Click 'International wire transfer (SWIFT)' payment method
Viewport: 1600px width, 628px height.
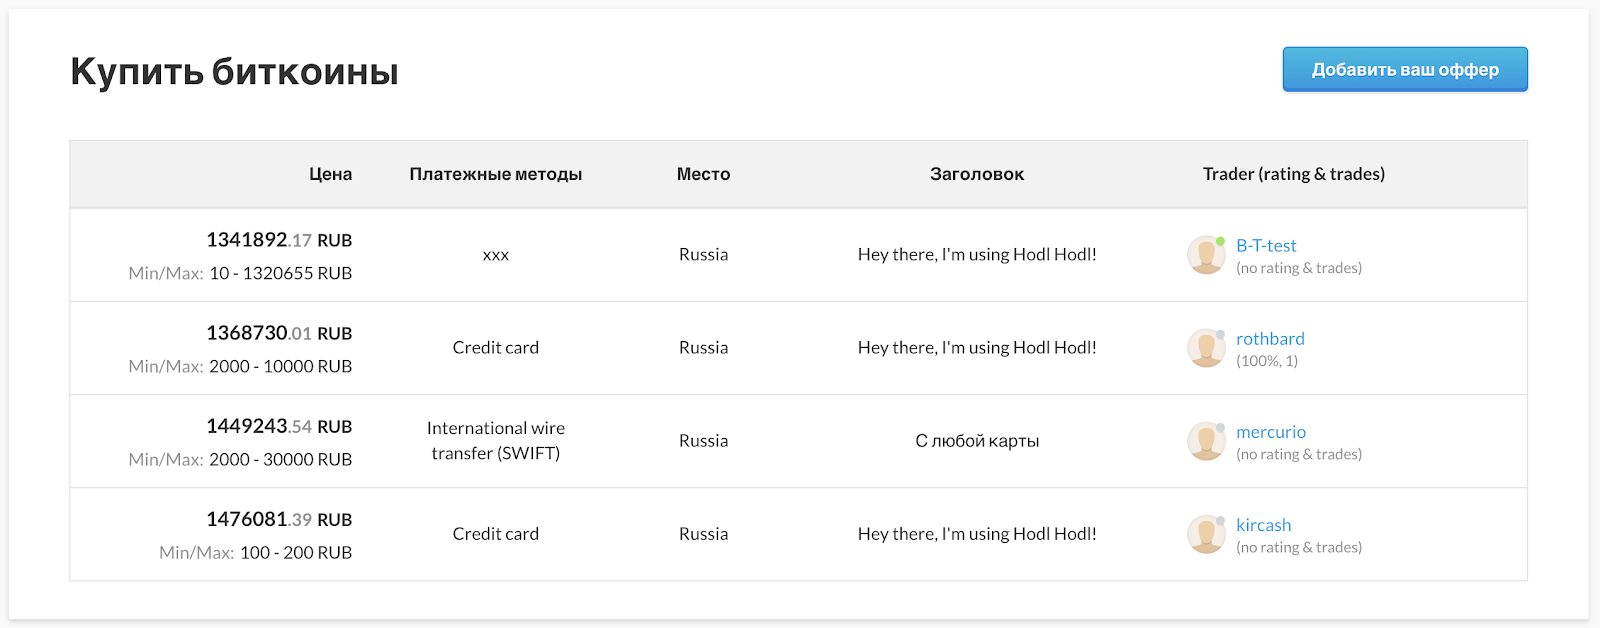pyautogui.click(x=495, y=441)
